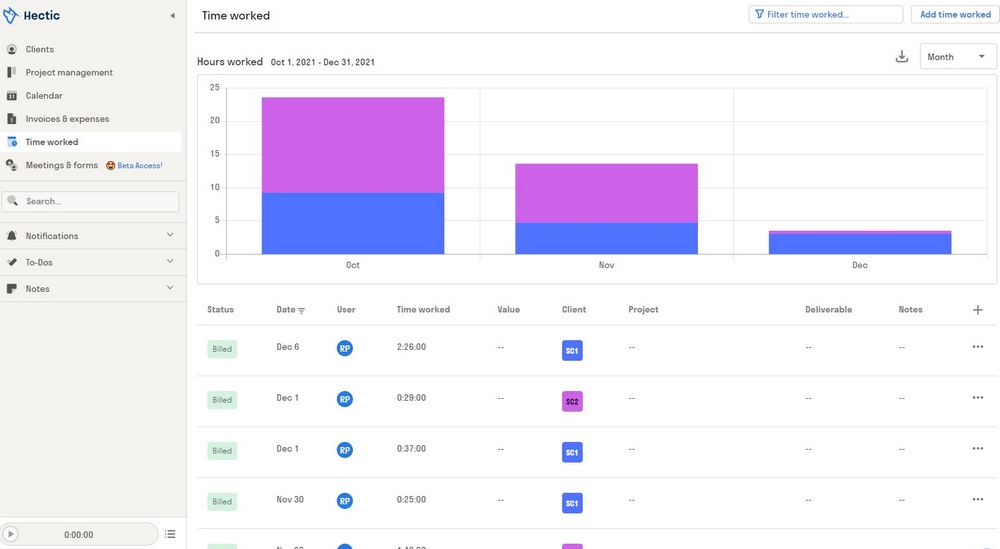Open options menu for 0:29:00 row
Image resolution: width=1000 pixels, height=549 pixels.
(978, 398)
